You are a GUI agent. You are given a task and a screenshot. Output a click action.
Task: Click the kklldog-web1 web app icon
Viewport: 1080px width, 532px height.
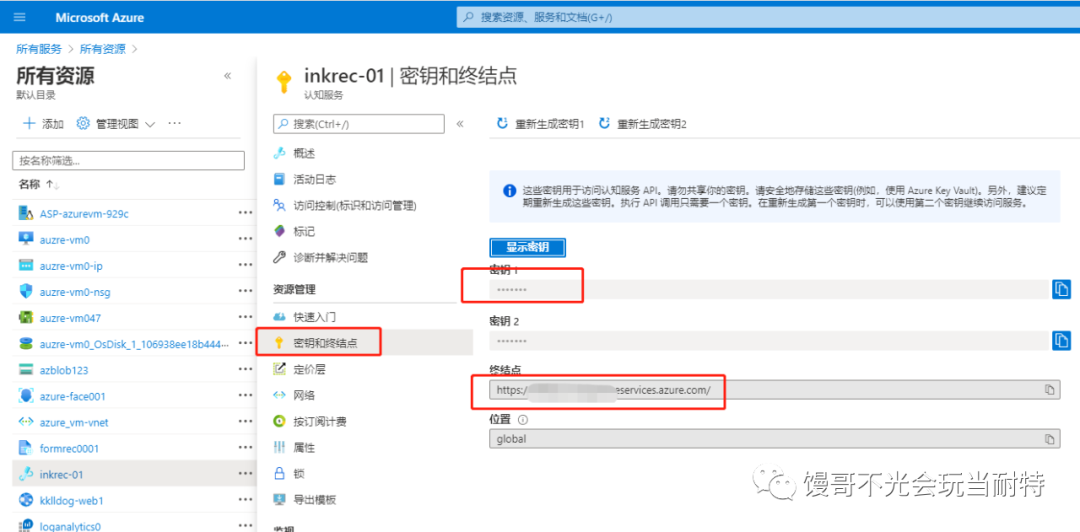26,500
